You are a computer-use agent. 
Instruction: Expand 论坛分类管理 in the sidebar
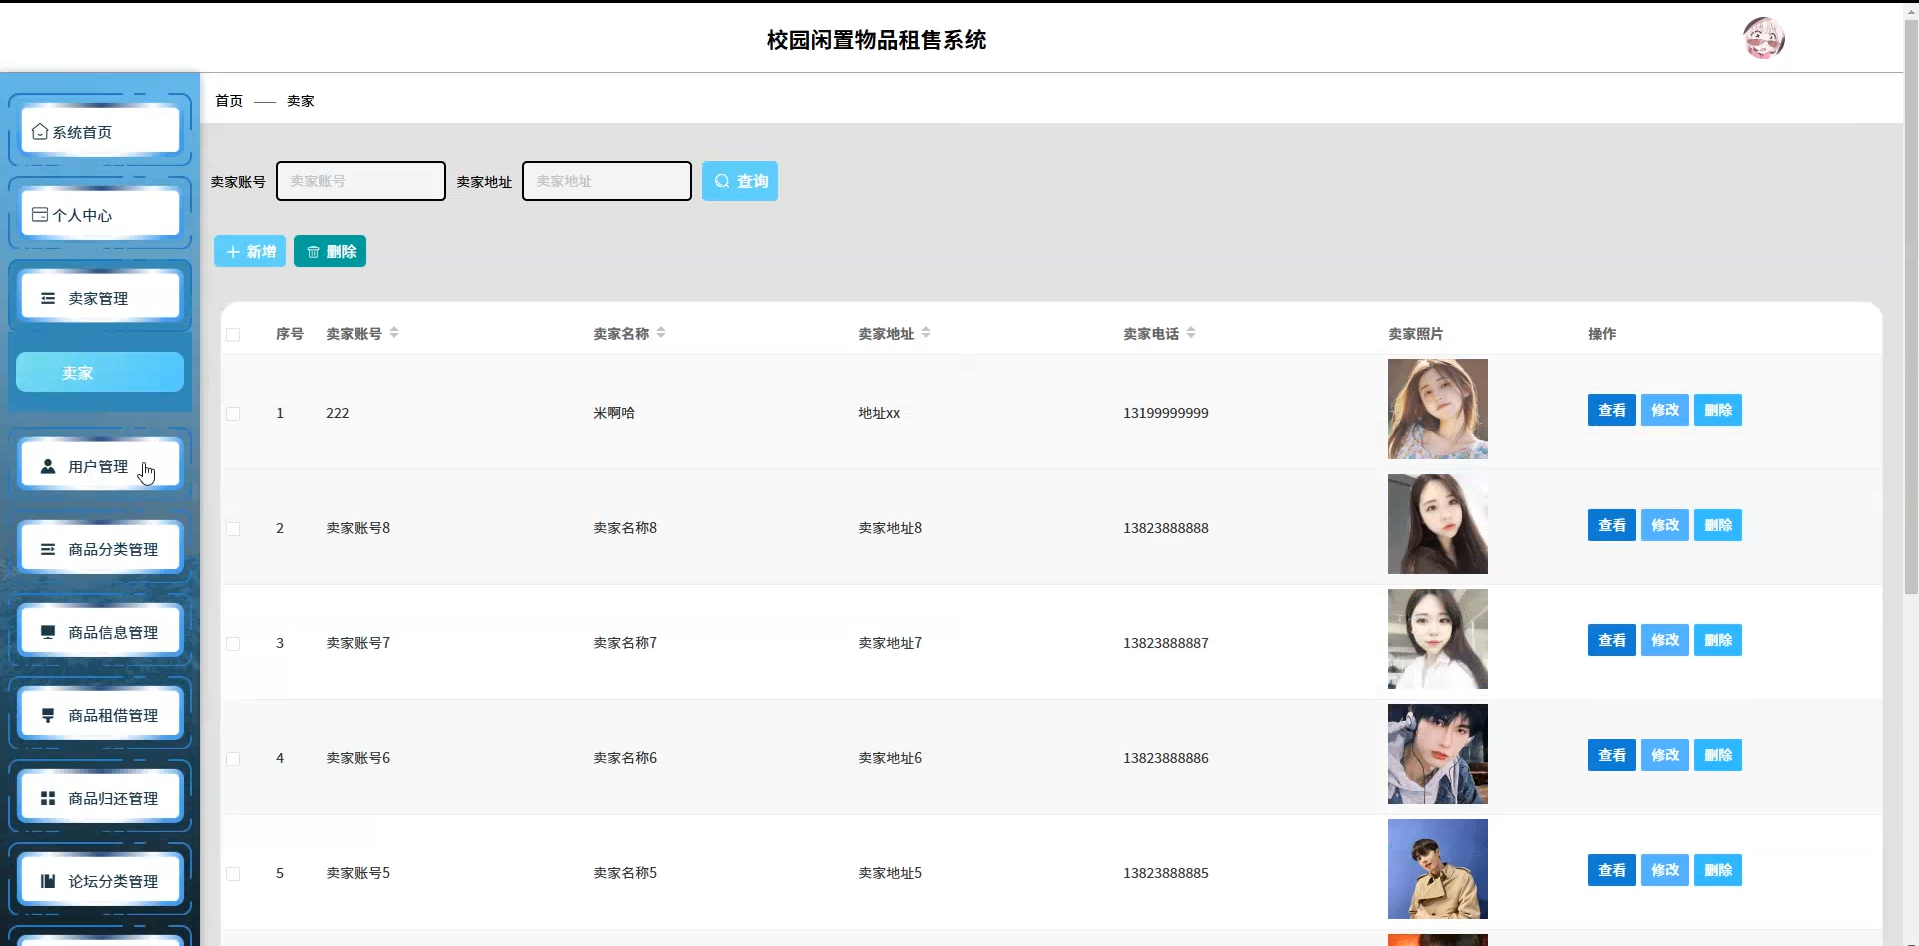[x=100, y=880]
